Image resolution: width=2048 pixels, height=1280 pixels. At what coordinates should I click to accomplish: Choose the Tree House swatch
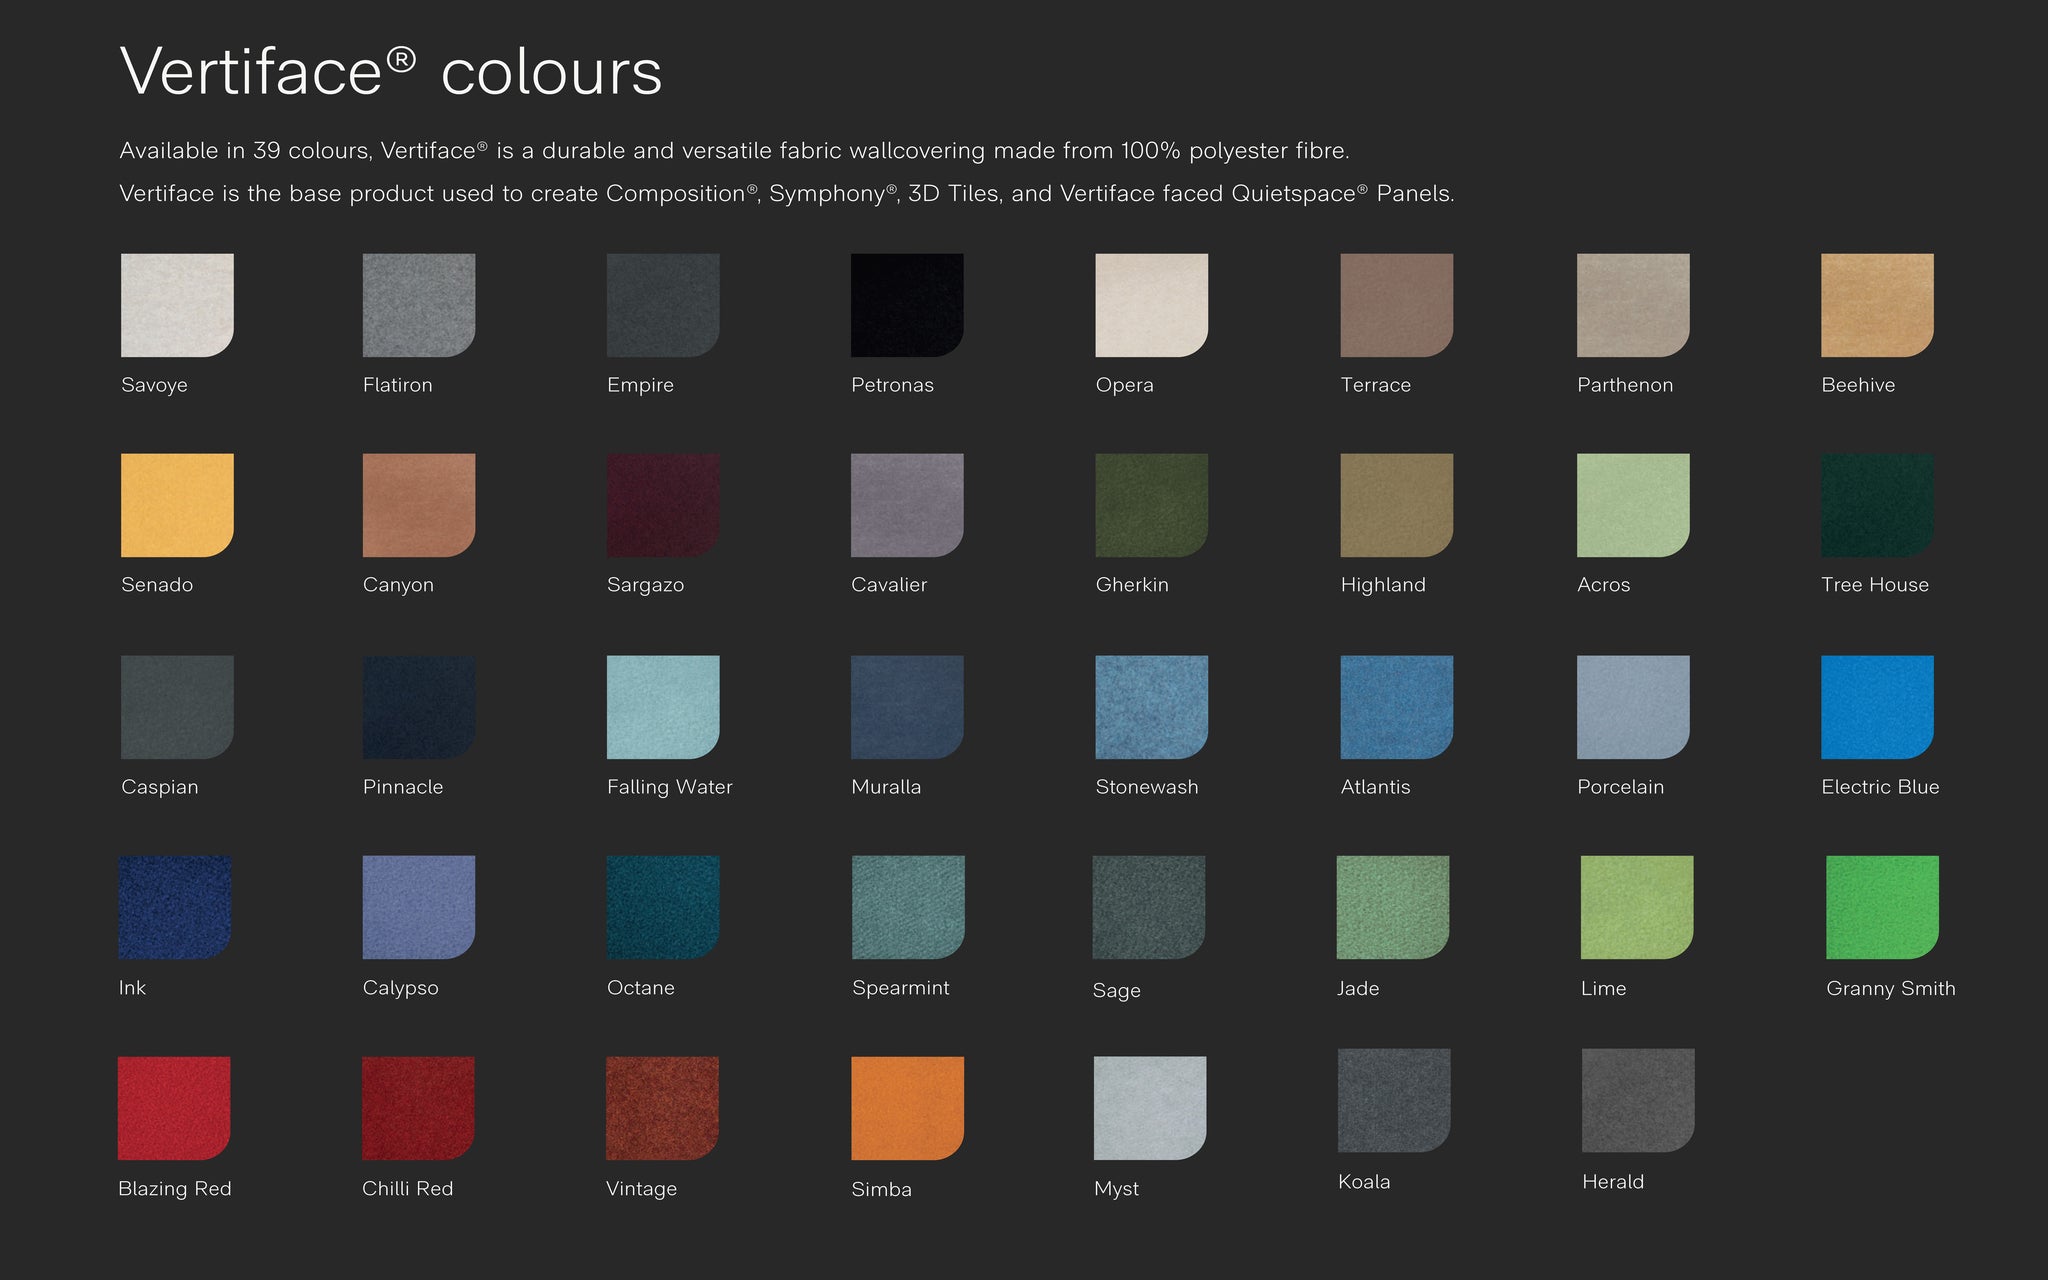tap(1877, 505)
